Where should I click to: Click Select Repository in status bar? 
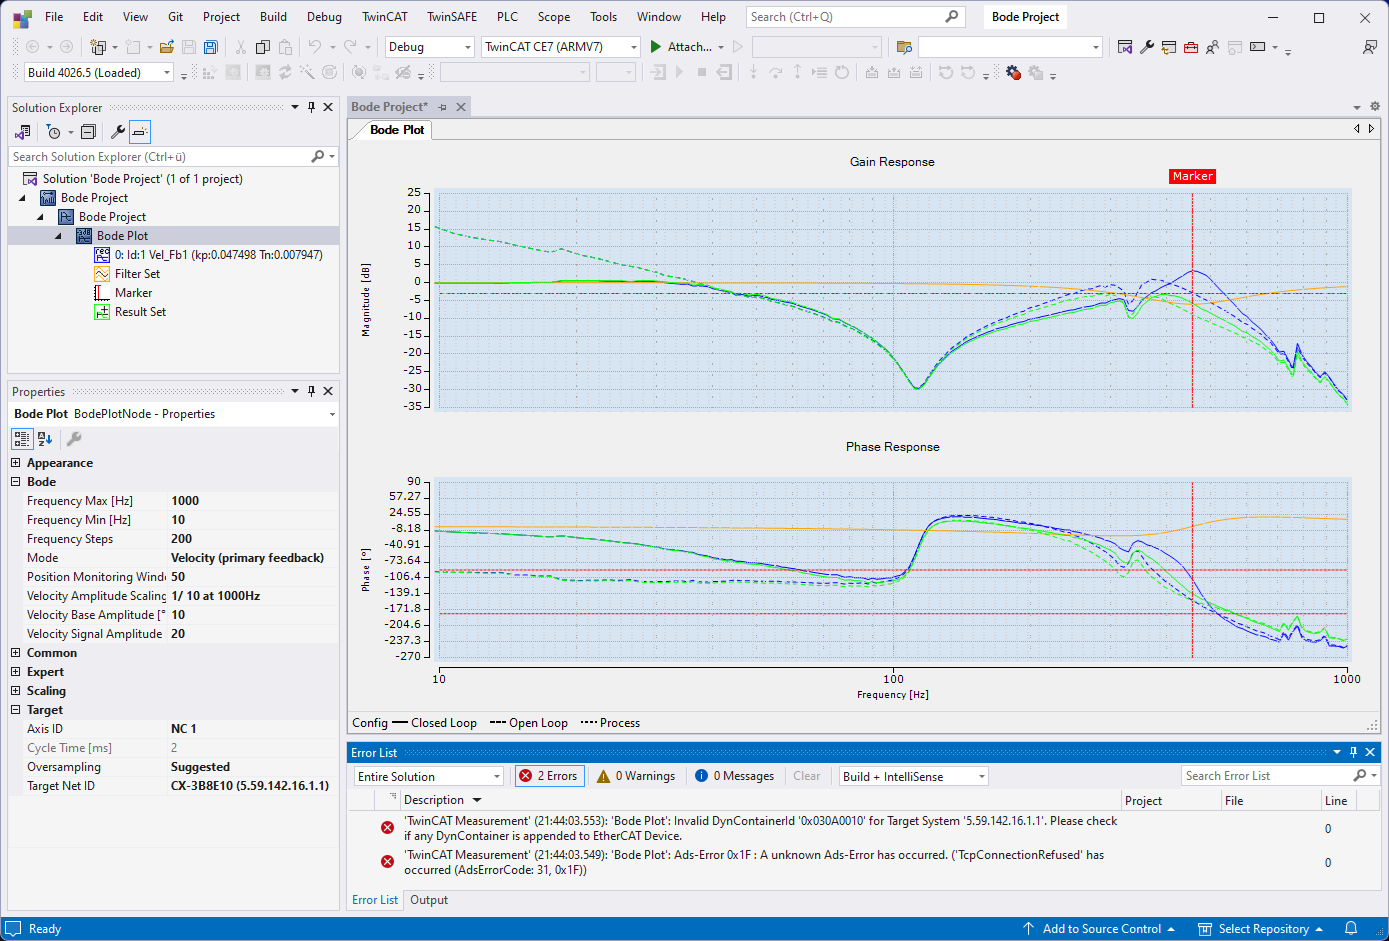coord(1260,929)
